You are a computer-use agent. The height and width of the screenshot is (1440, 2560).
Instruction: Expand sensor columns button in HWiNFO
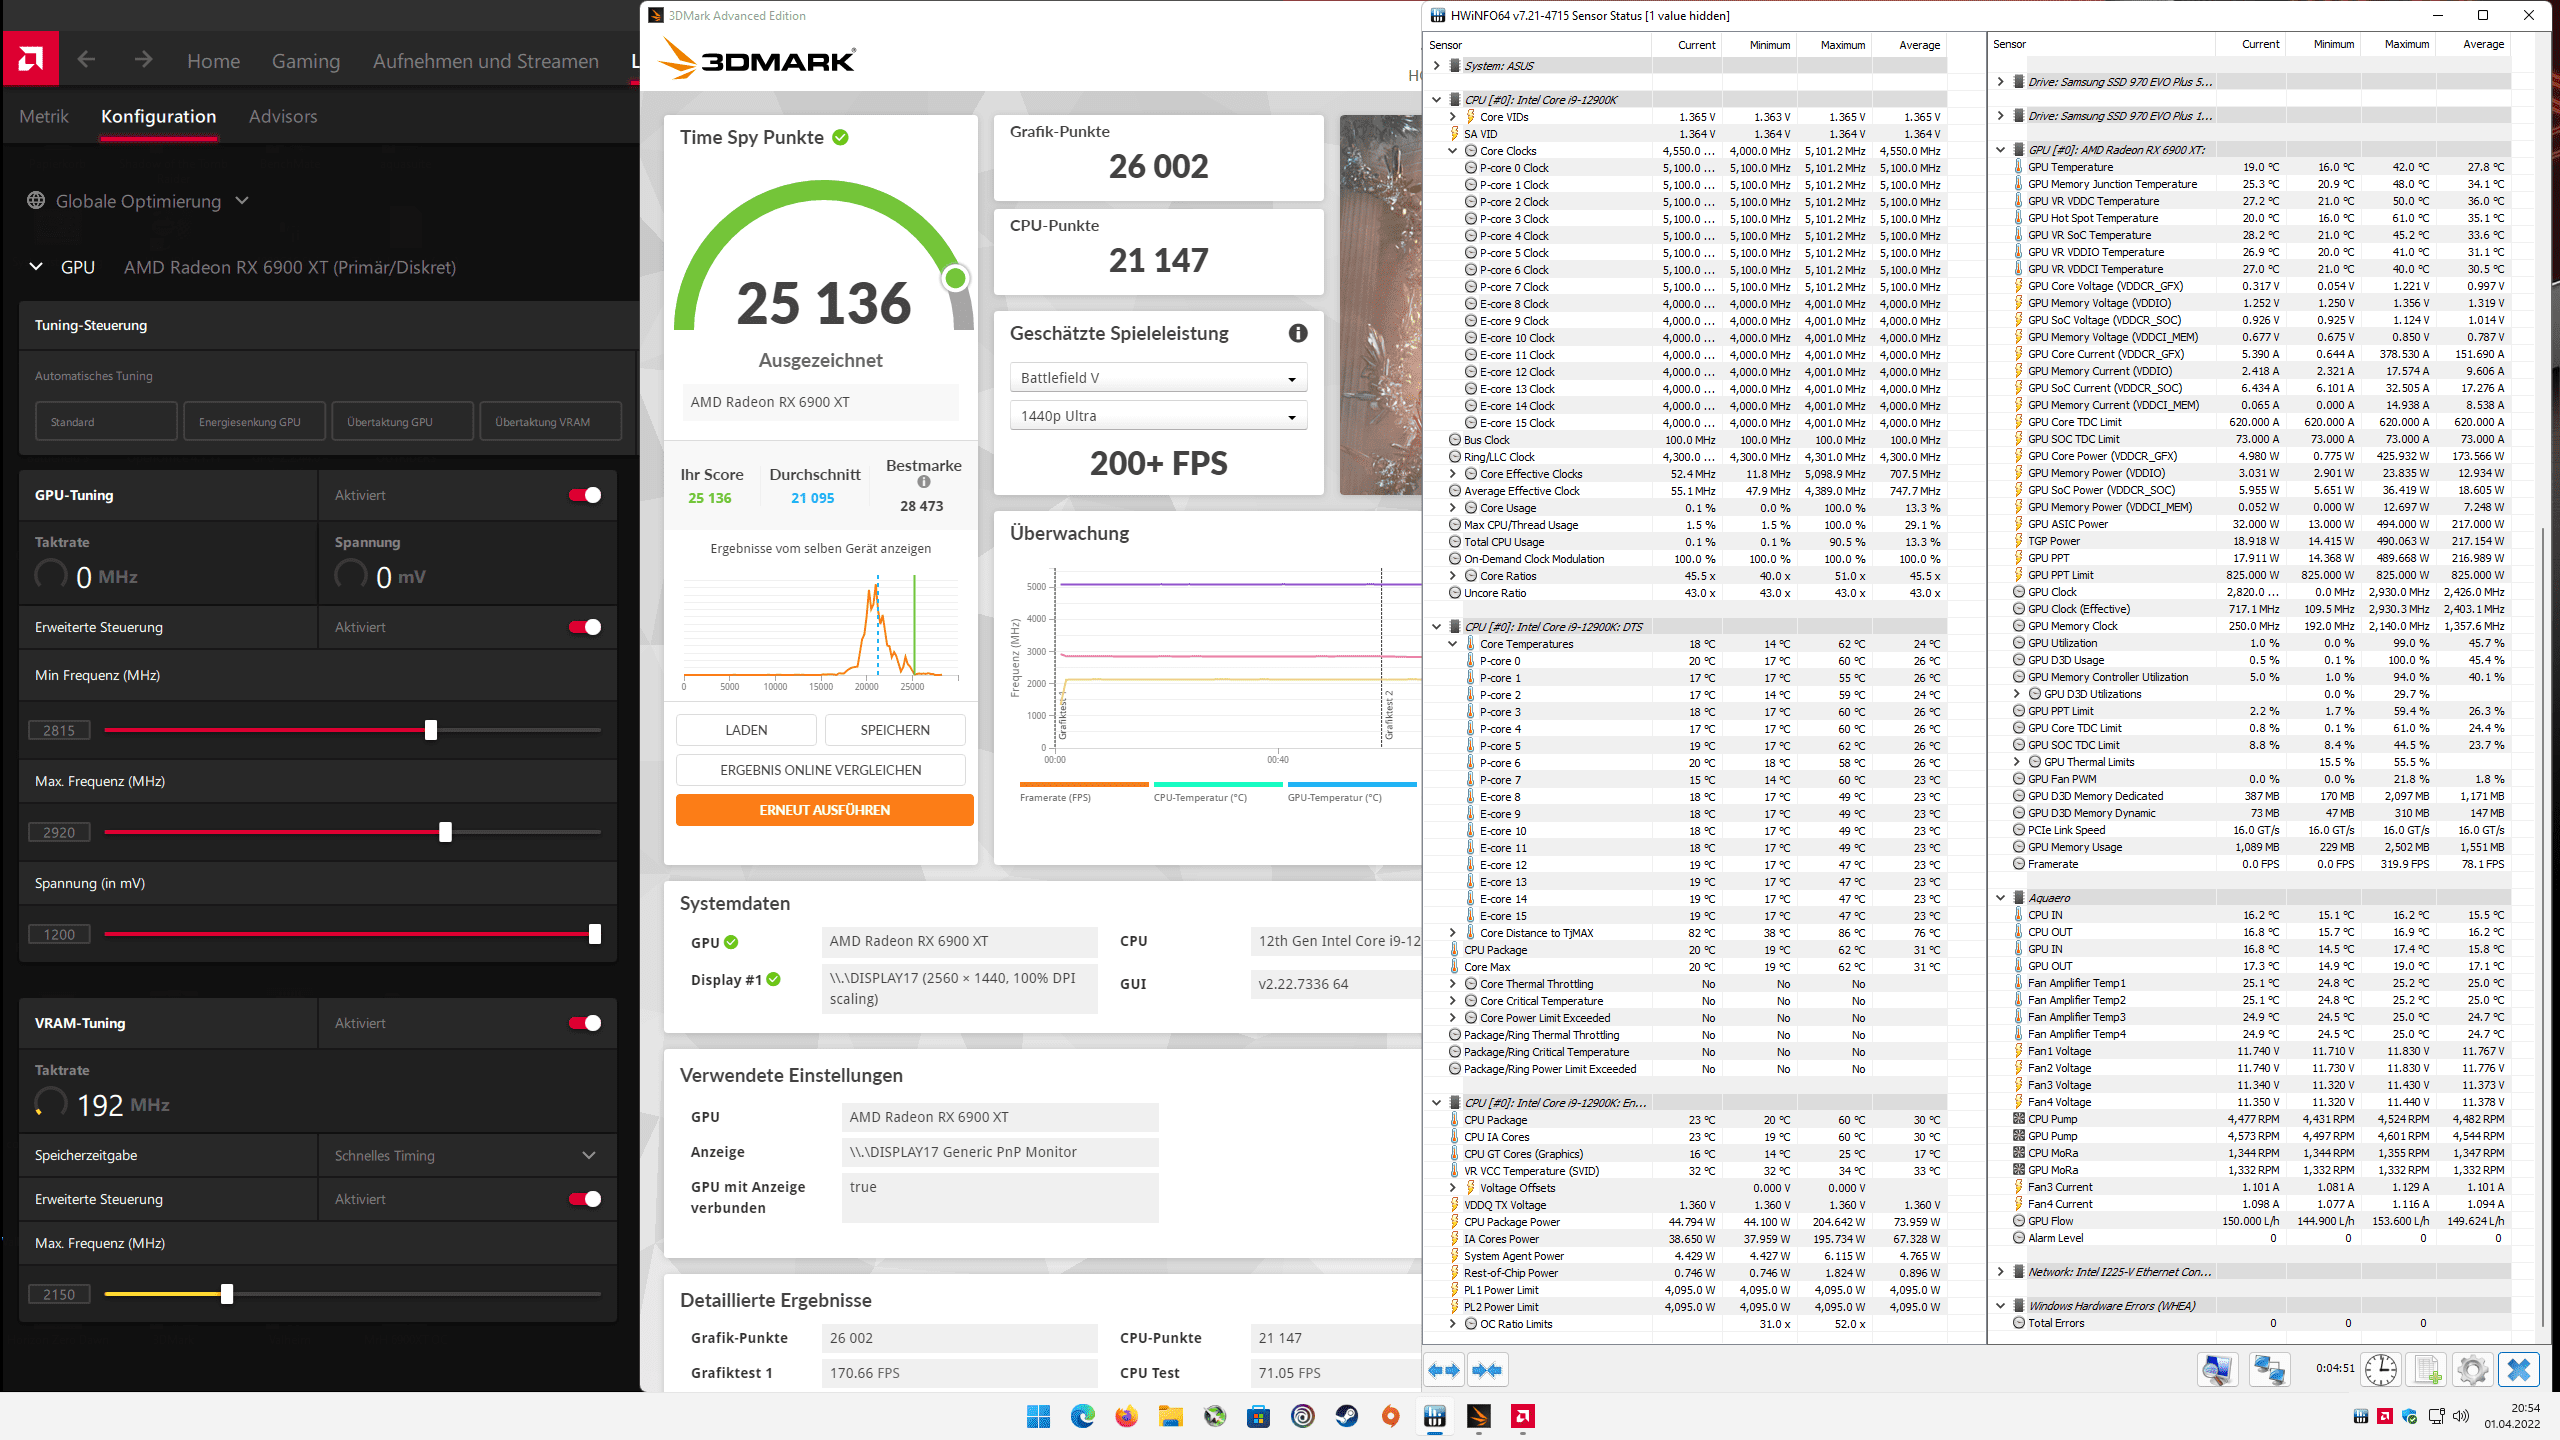(1443, 1370)
